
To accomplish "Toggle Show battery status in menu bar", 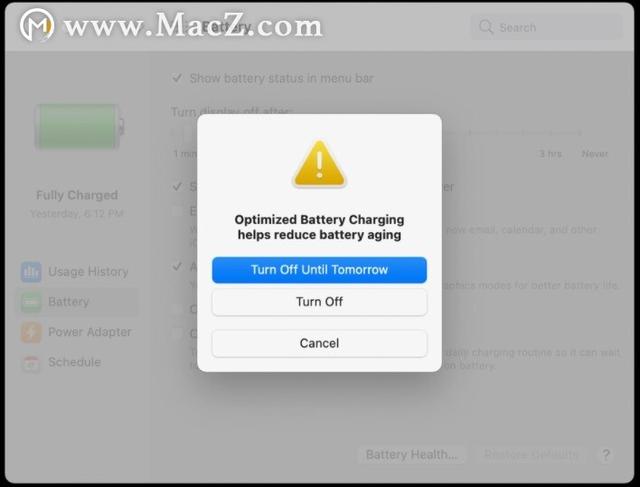I will (177, 78).
